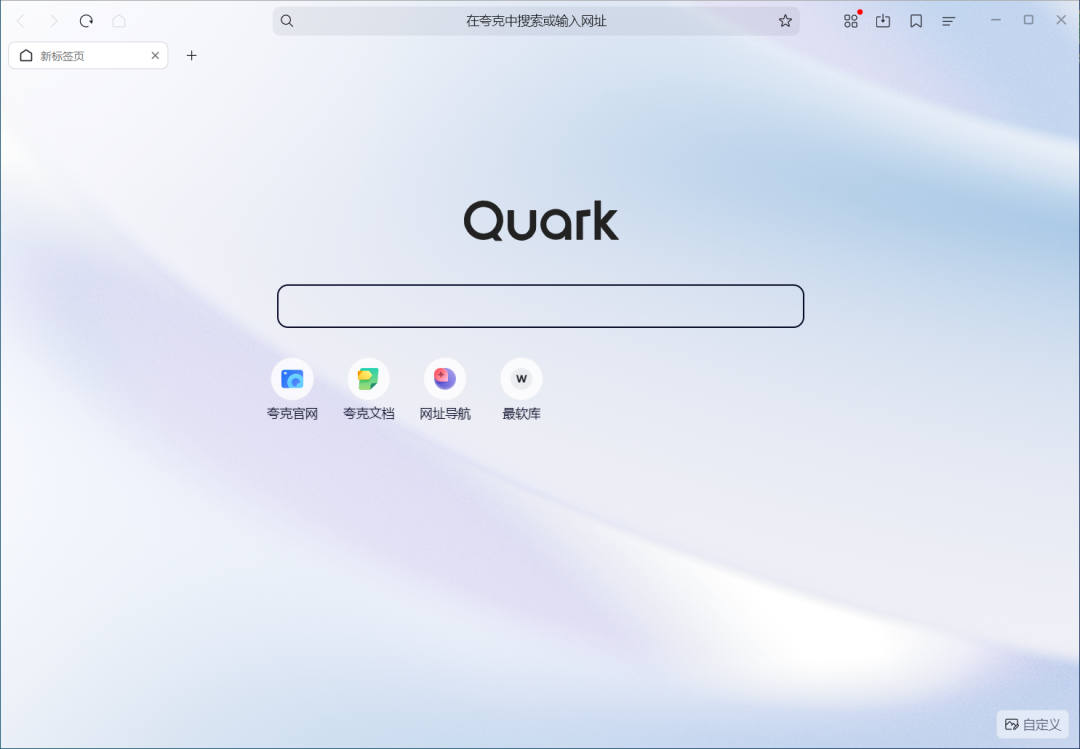Click the reload page icon
The width and height of the screenshot is (1080, 749).
click(x=86, y=21)
